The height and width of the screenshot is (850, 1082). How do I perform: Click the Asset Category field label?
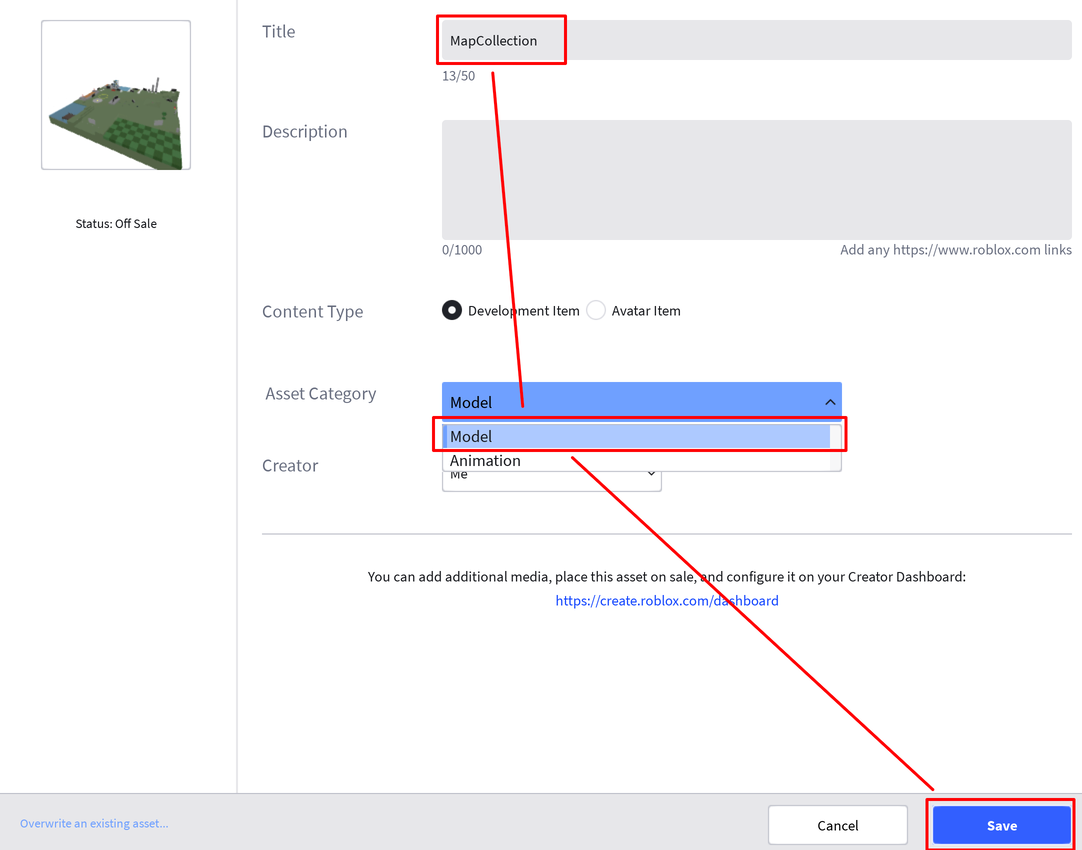320,394
